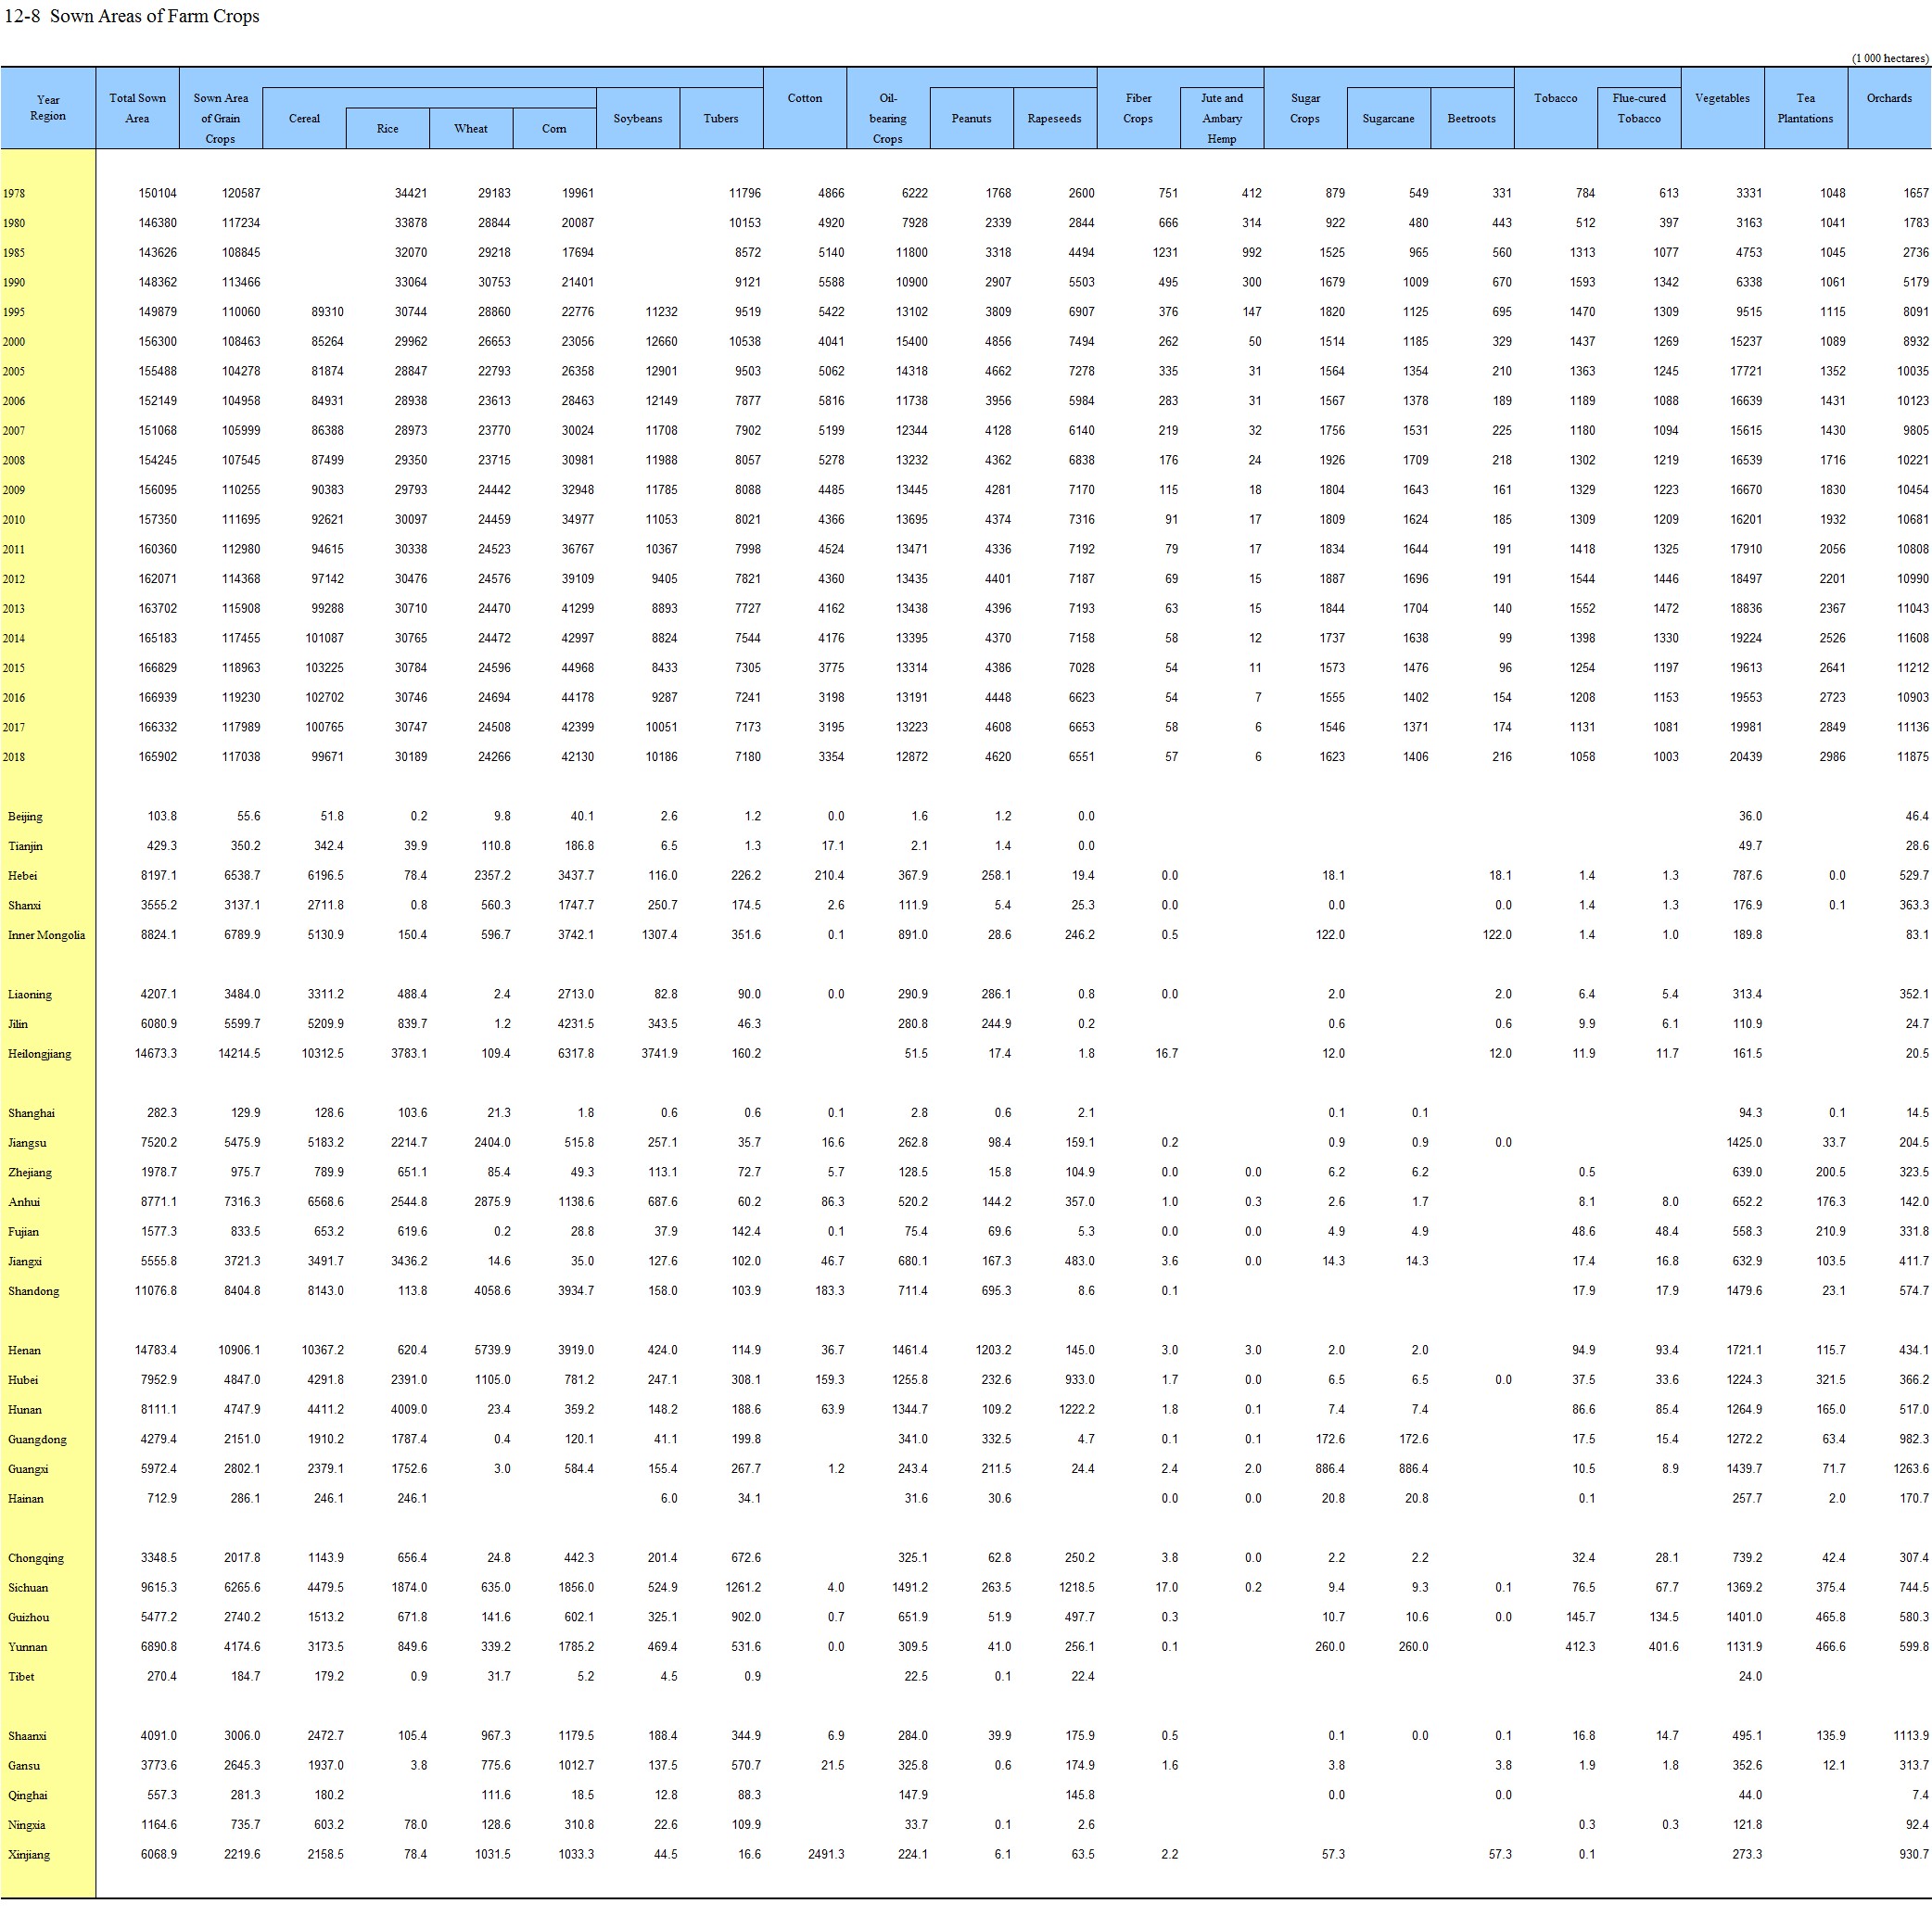Screen dimensions: 1932x1929
Task: Click the 'Oil-bearing Crops' header
Action: pos(888,118)
